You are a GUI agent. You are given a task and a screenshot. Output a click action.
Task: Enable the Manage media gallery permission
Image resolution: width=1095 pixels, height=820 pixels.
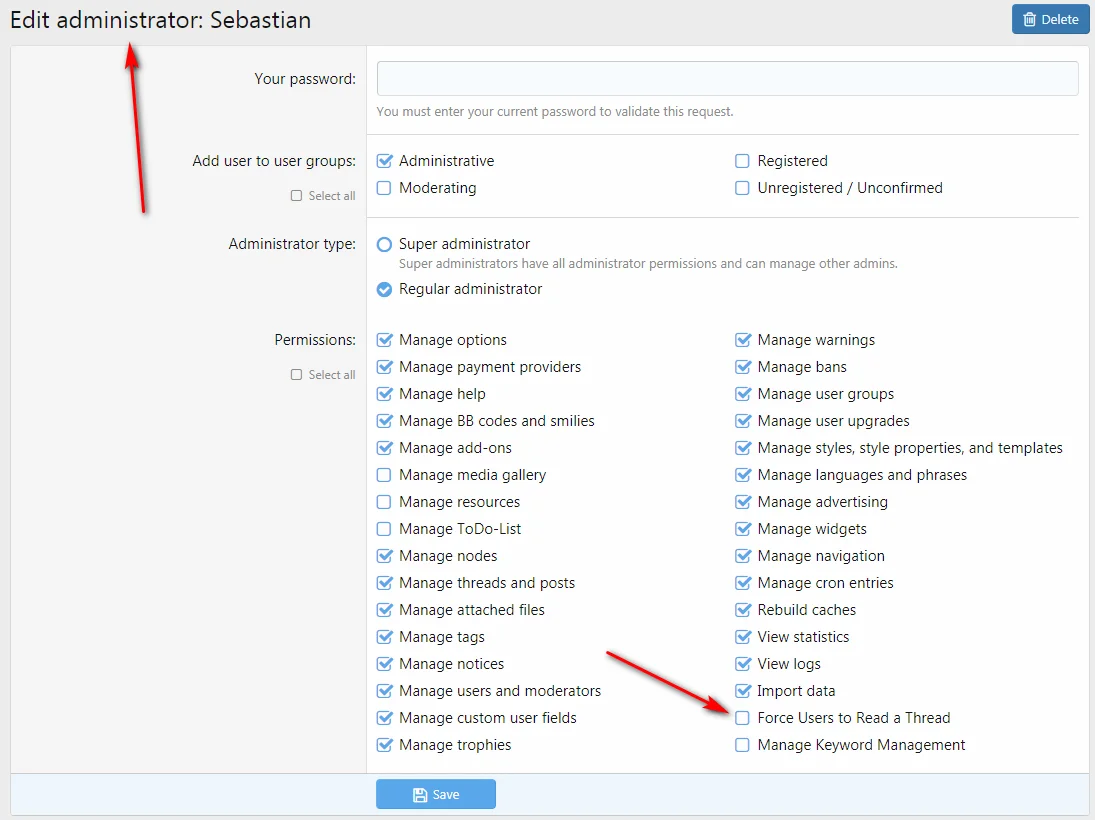tap(384, 475)
